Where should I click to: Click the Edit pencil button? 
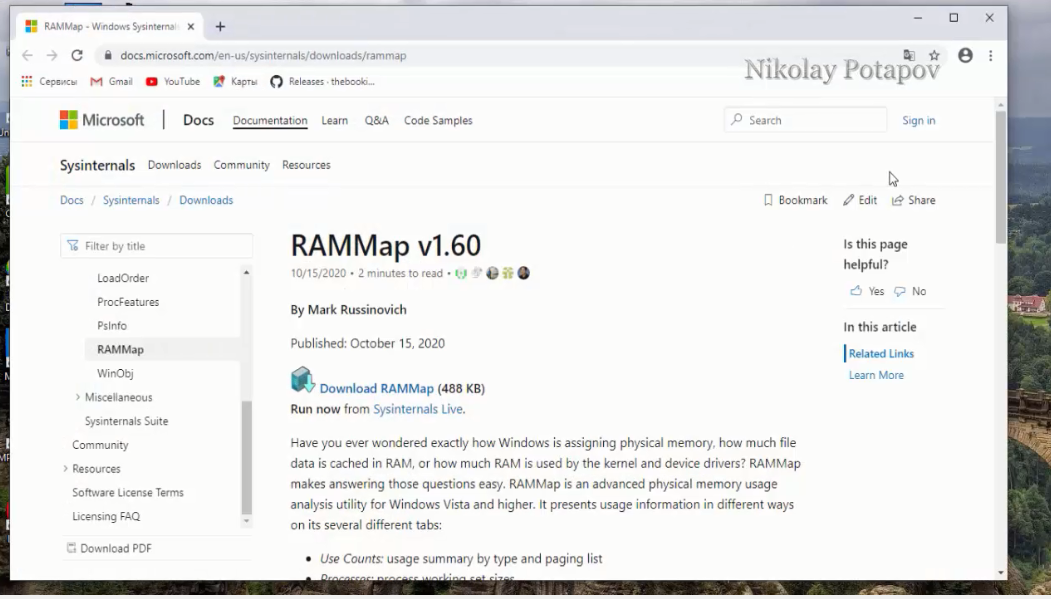tap(860, 200)
